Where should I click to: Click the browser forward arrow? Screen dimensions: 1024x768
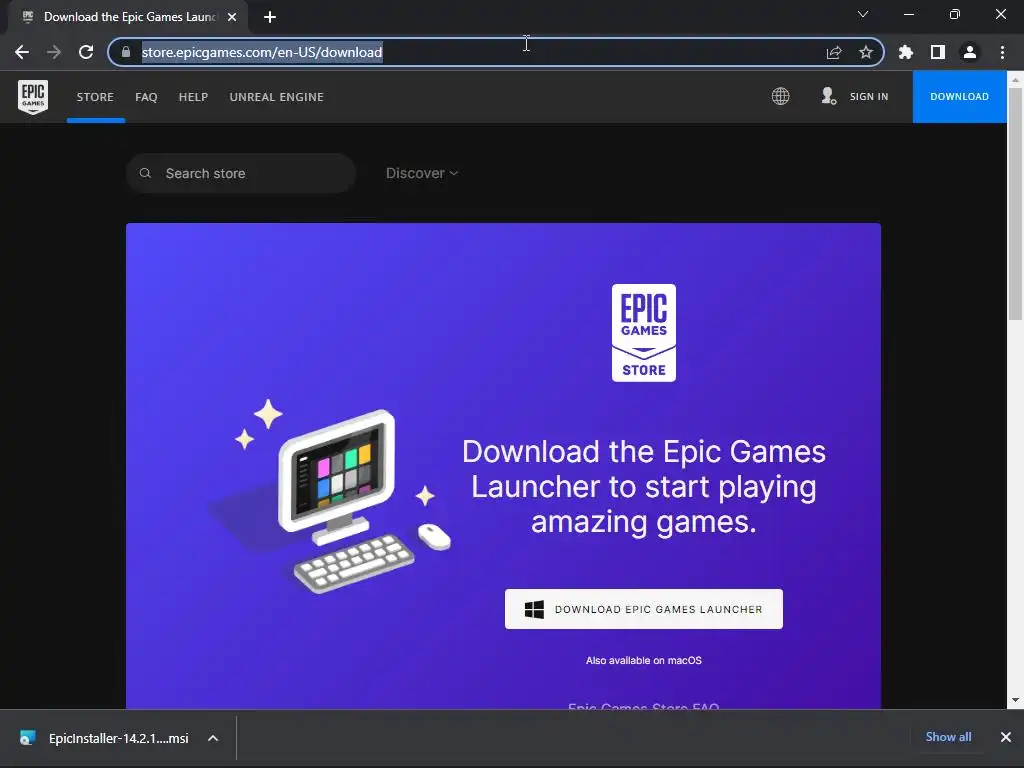(54, 52)
